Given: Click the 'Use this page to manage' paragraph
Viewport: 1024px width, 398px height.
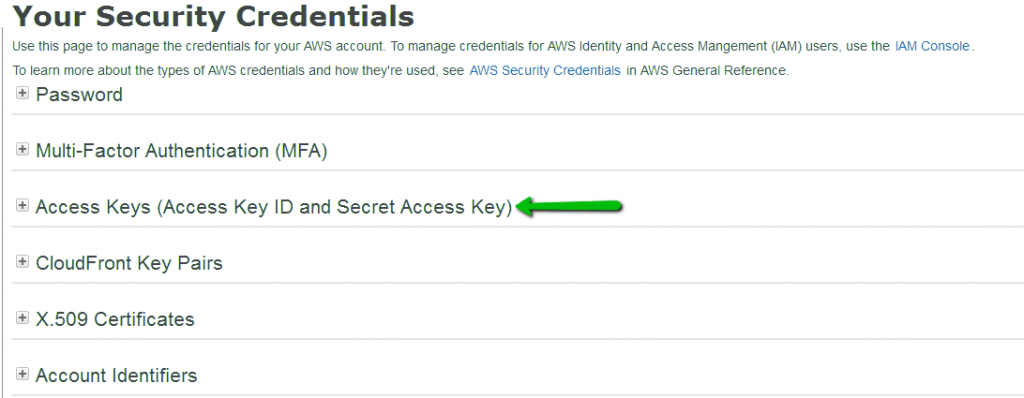Looking at the screenshot, I should tap(494, 46).
